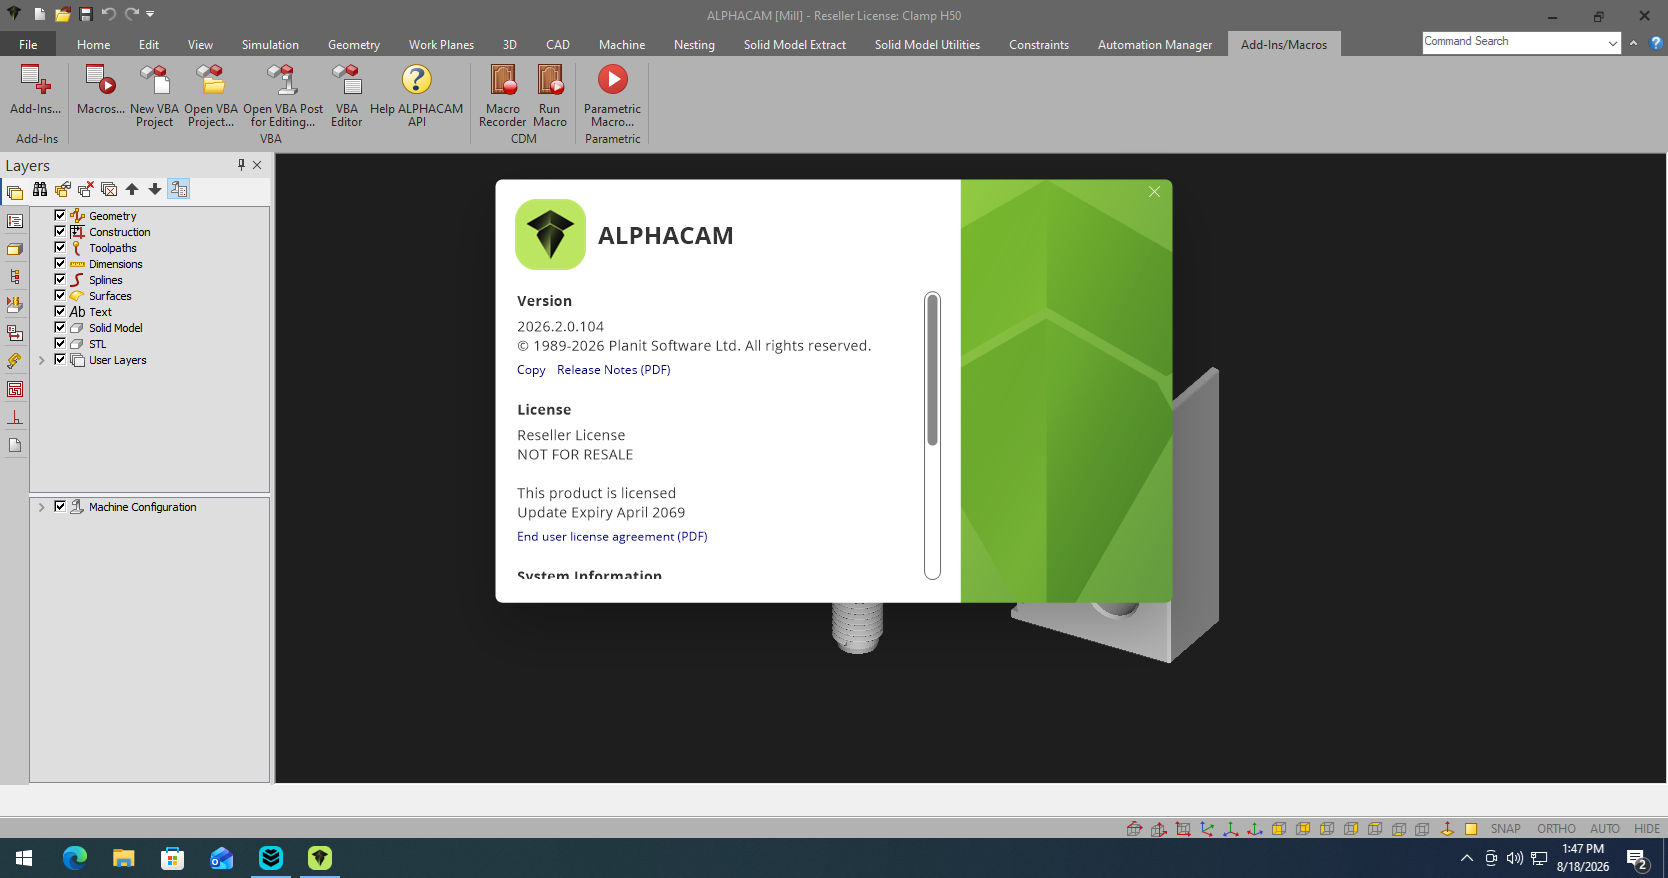Open VBA Post for Editing

click(x=283, y=96)
